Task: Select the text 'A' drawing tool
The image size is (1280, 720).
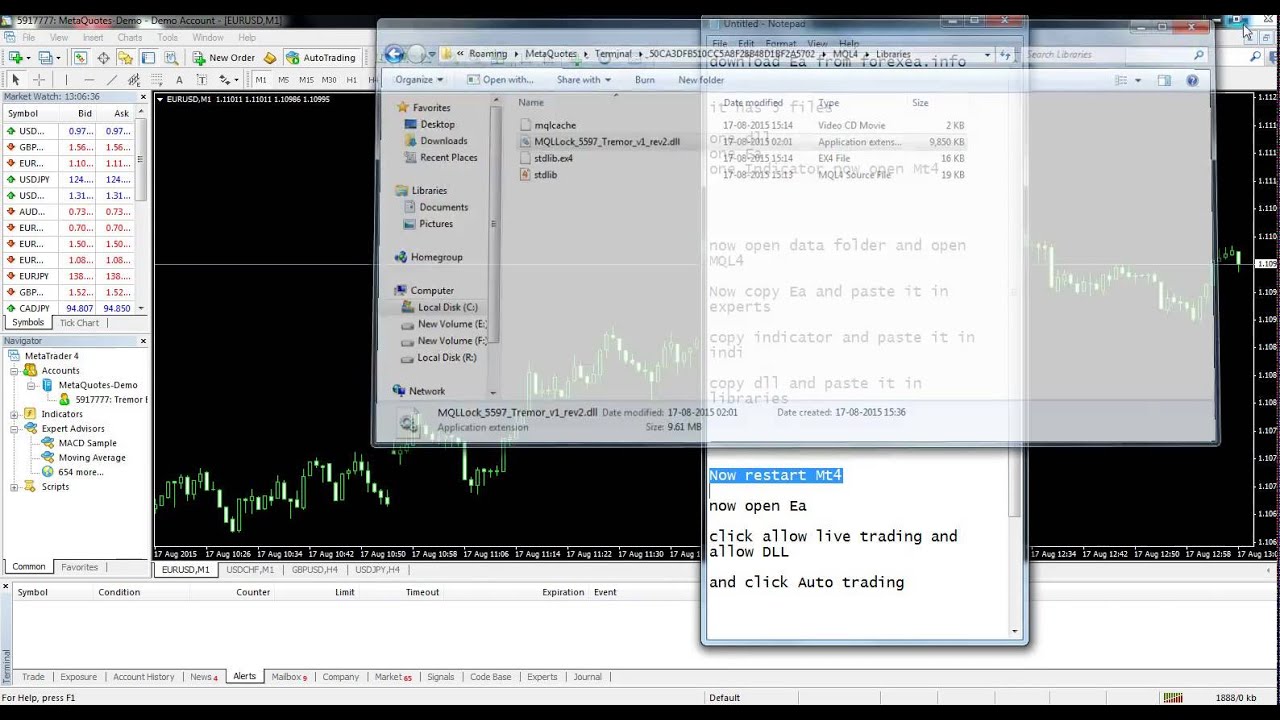Action: (179, 80)
